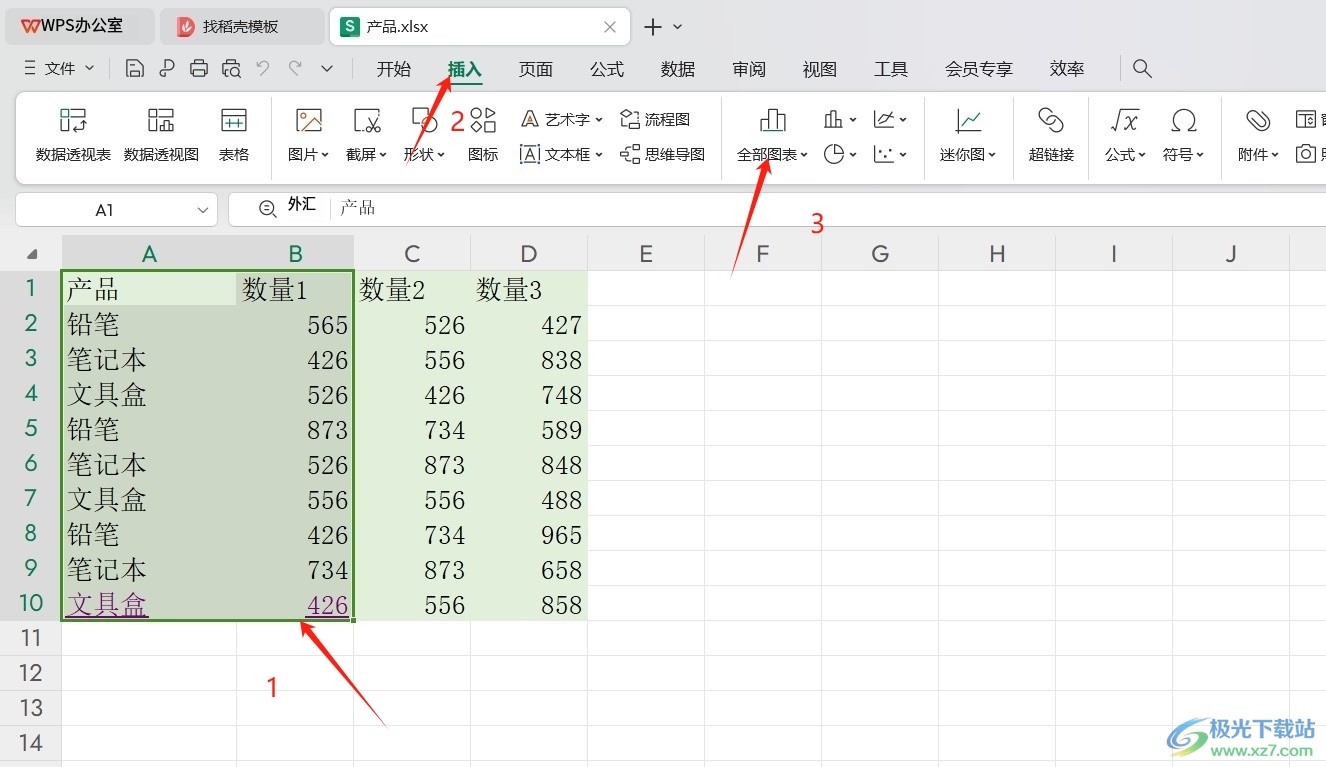The height and width of the screenshot is (767, 1326).
Task: Insert a PivotChart (数据透视图)
Action: (x=161, y=135)
